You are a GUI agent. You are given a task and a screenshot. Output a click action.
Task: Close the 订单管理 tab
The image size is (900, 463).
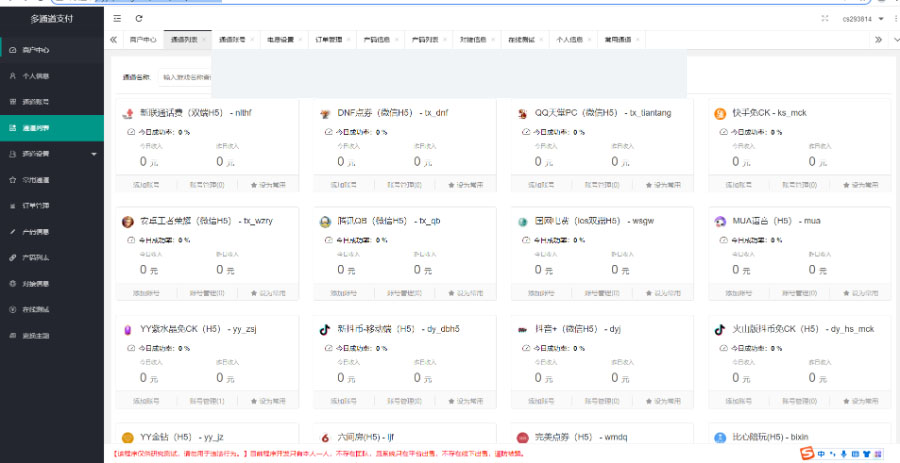click(348, 40)
